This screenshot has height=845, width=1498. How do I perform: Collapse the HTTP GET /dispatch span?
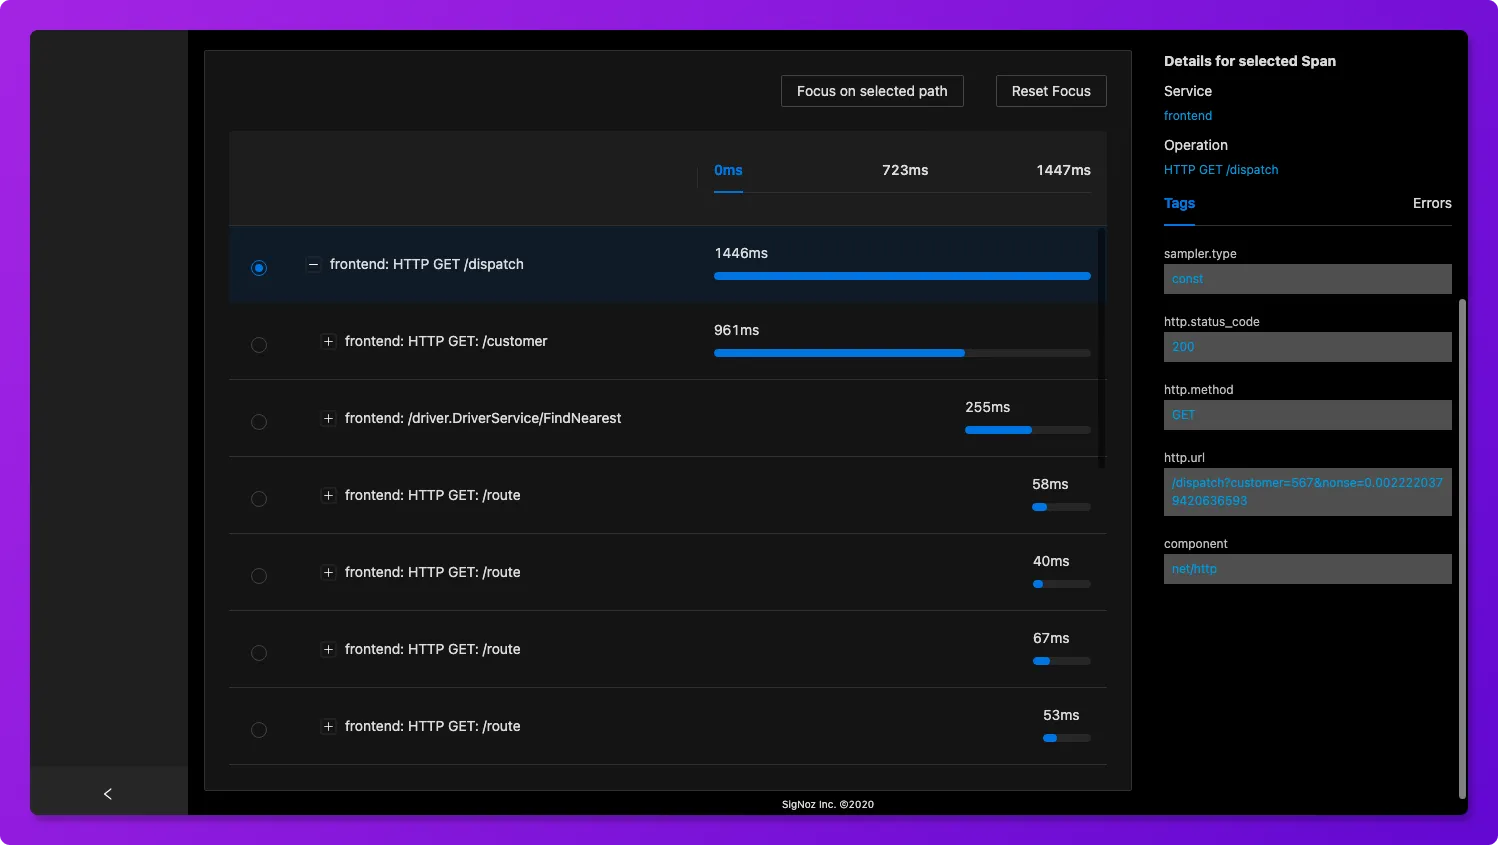click(x=313, y=265)
